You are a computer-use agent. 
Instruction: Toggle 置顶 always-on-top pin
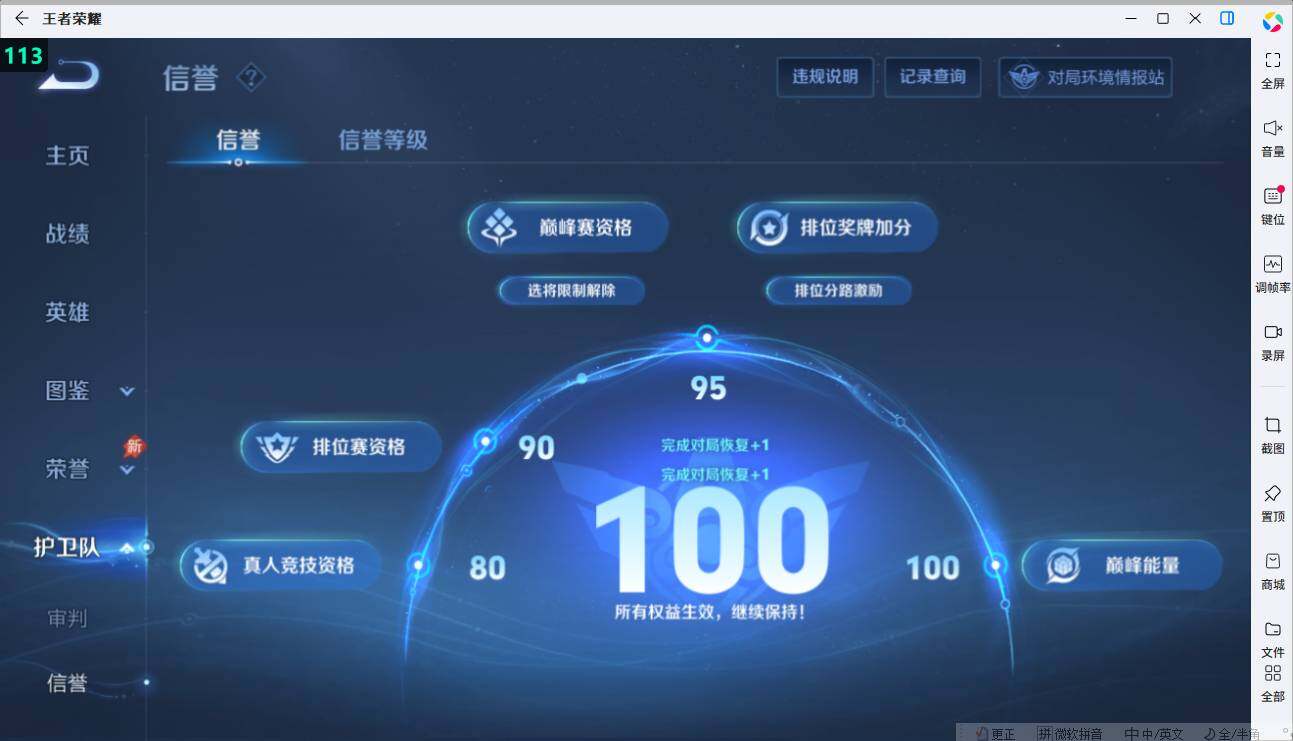click(1272, 500)
